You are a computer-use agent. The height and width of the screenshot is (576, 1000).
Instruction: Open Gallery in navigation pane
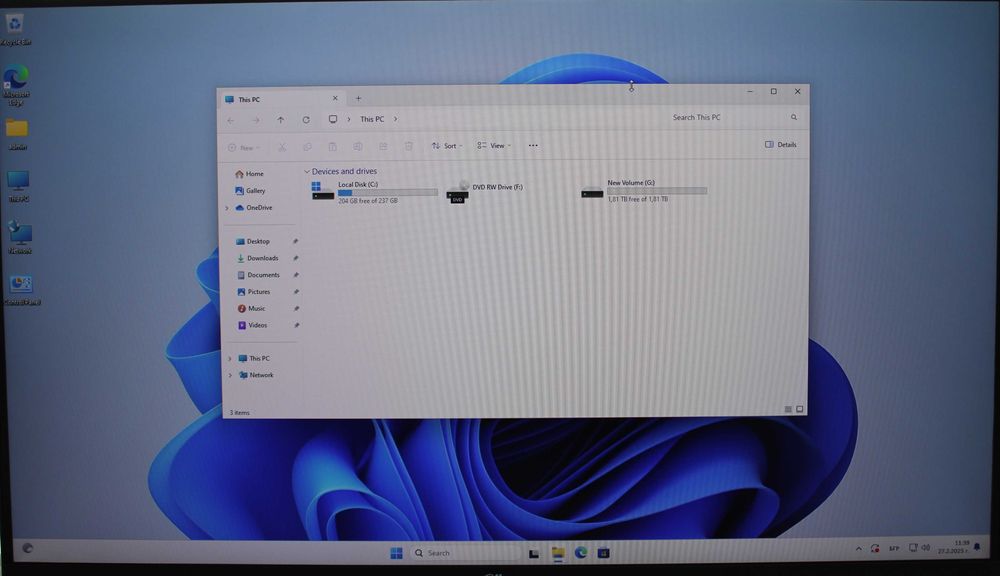250,191
